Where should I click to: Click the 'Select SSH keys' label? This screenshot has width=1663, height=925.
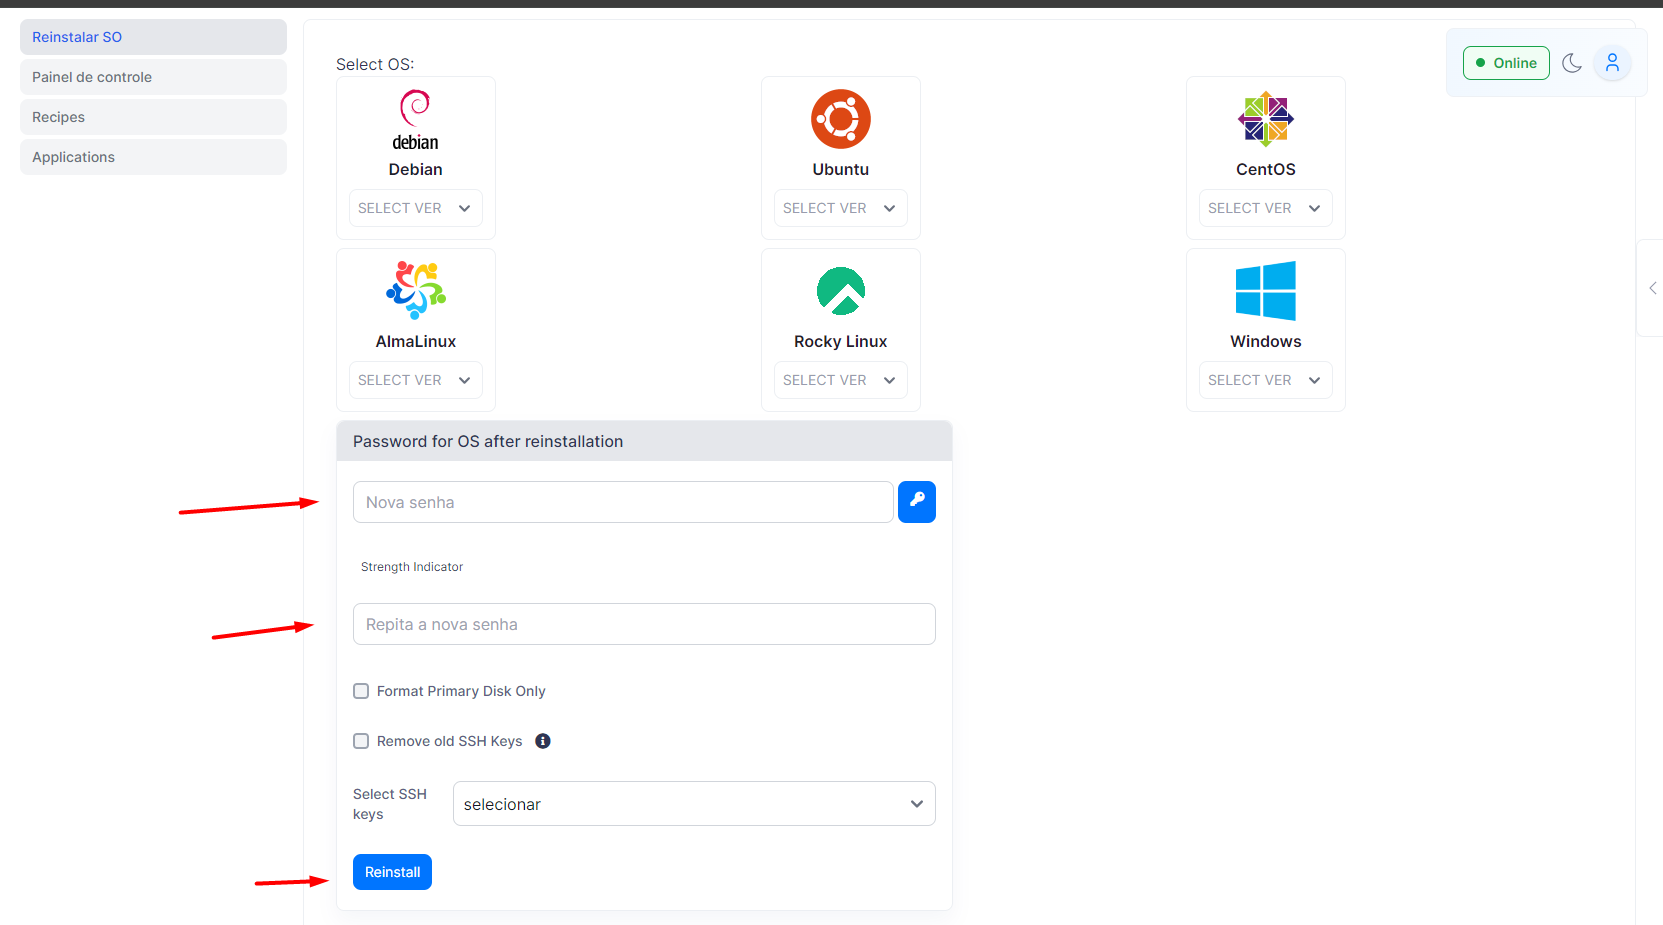[x=390, y=804]
